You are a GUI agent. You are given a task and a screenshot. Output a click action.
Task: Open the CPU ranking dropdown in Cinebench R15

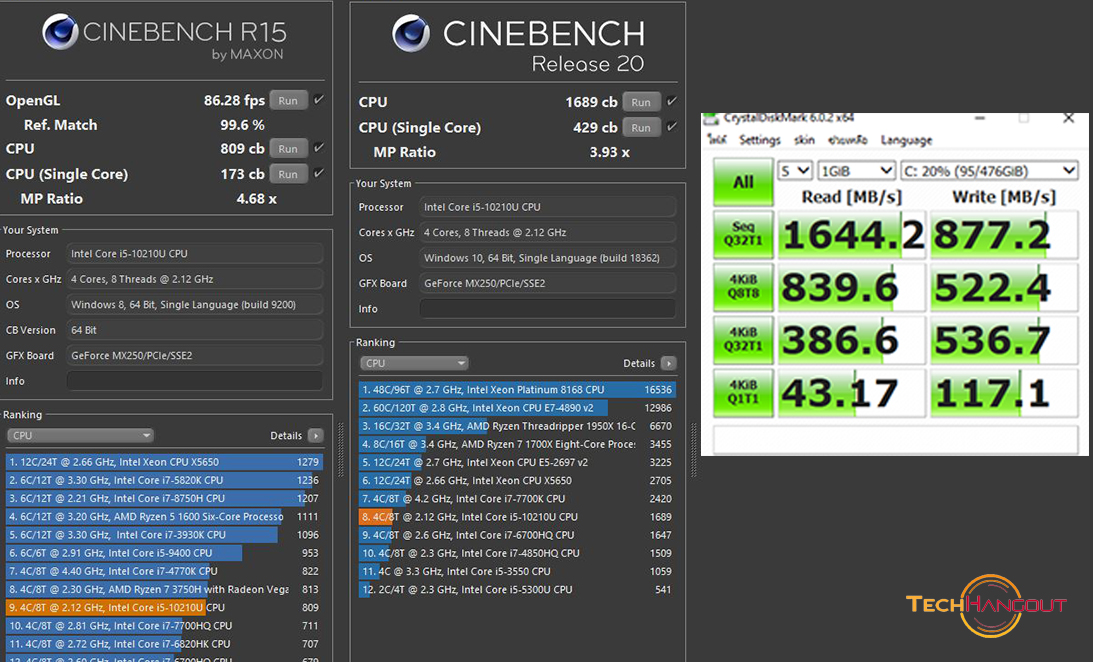pyautogui.click(x=80, y=436)
